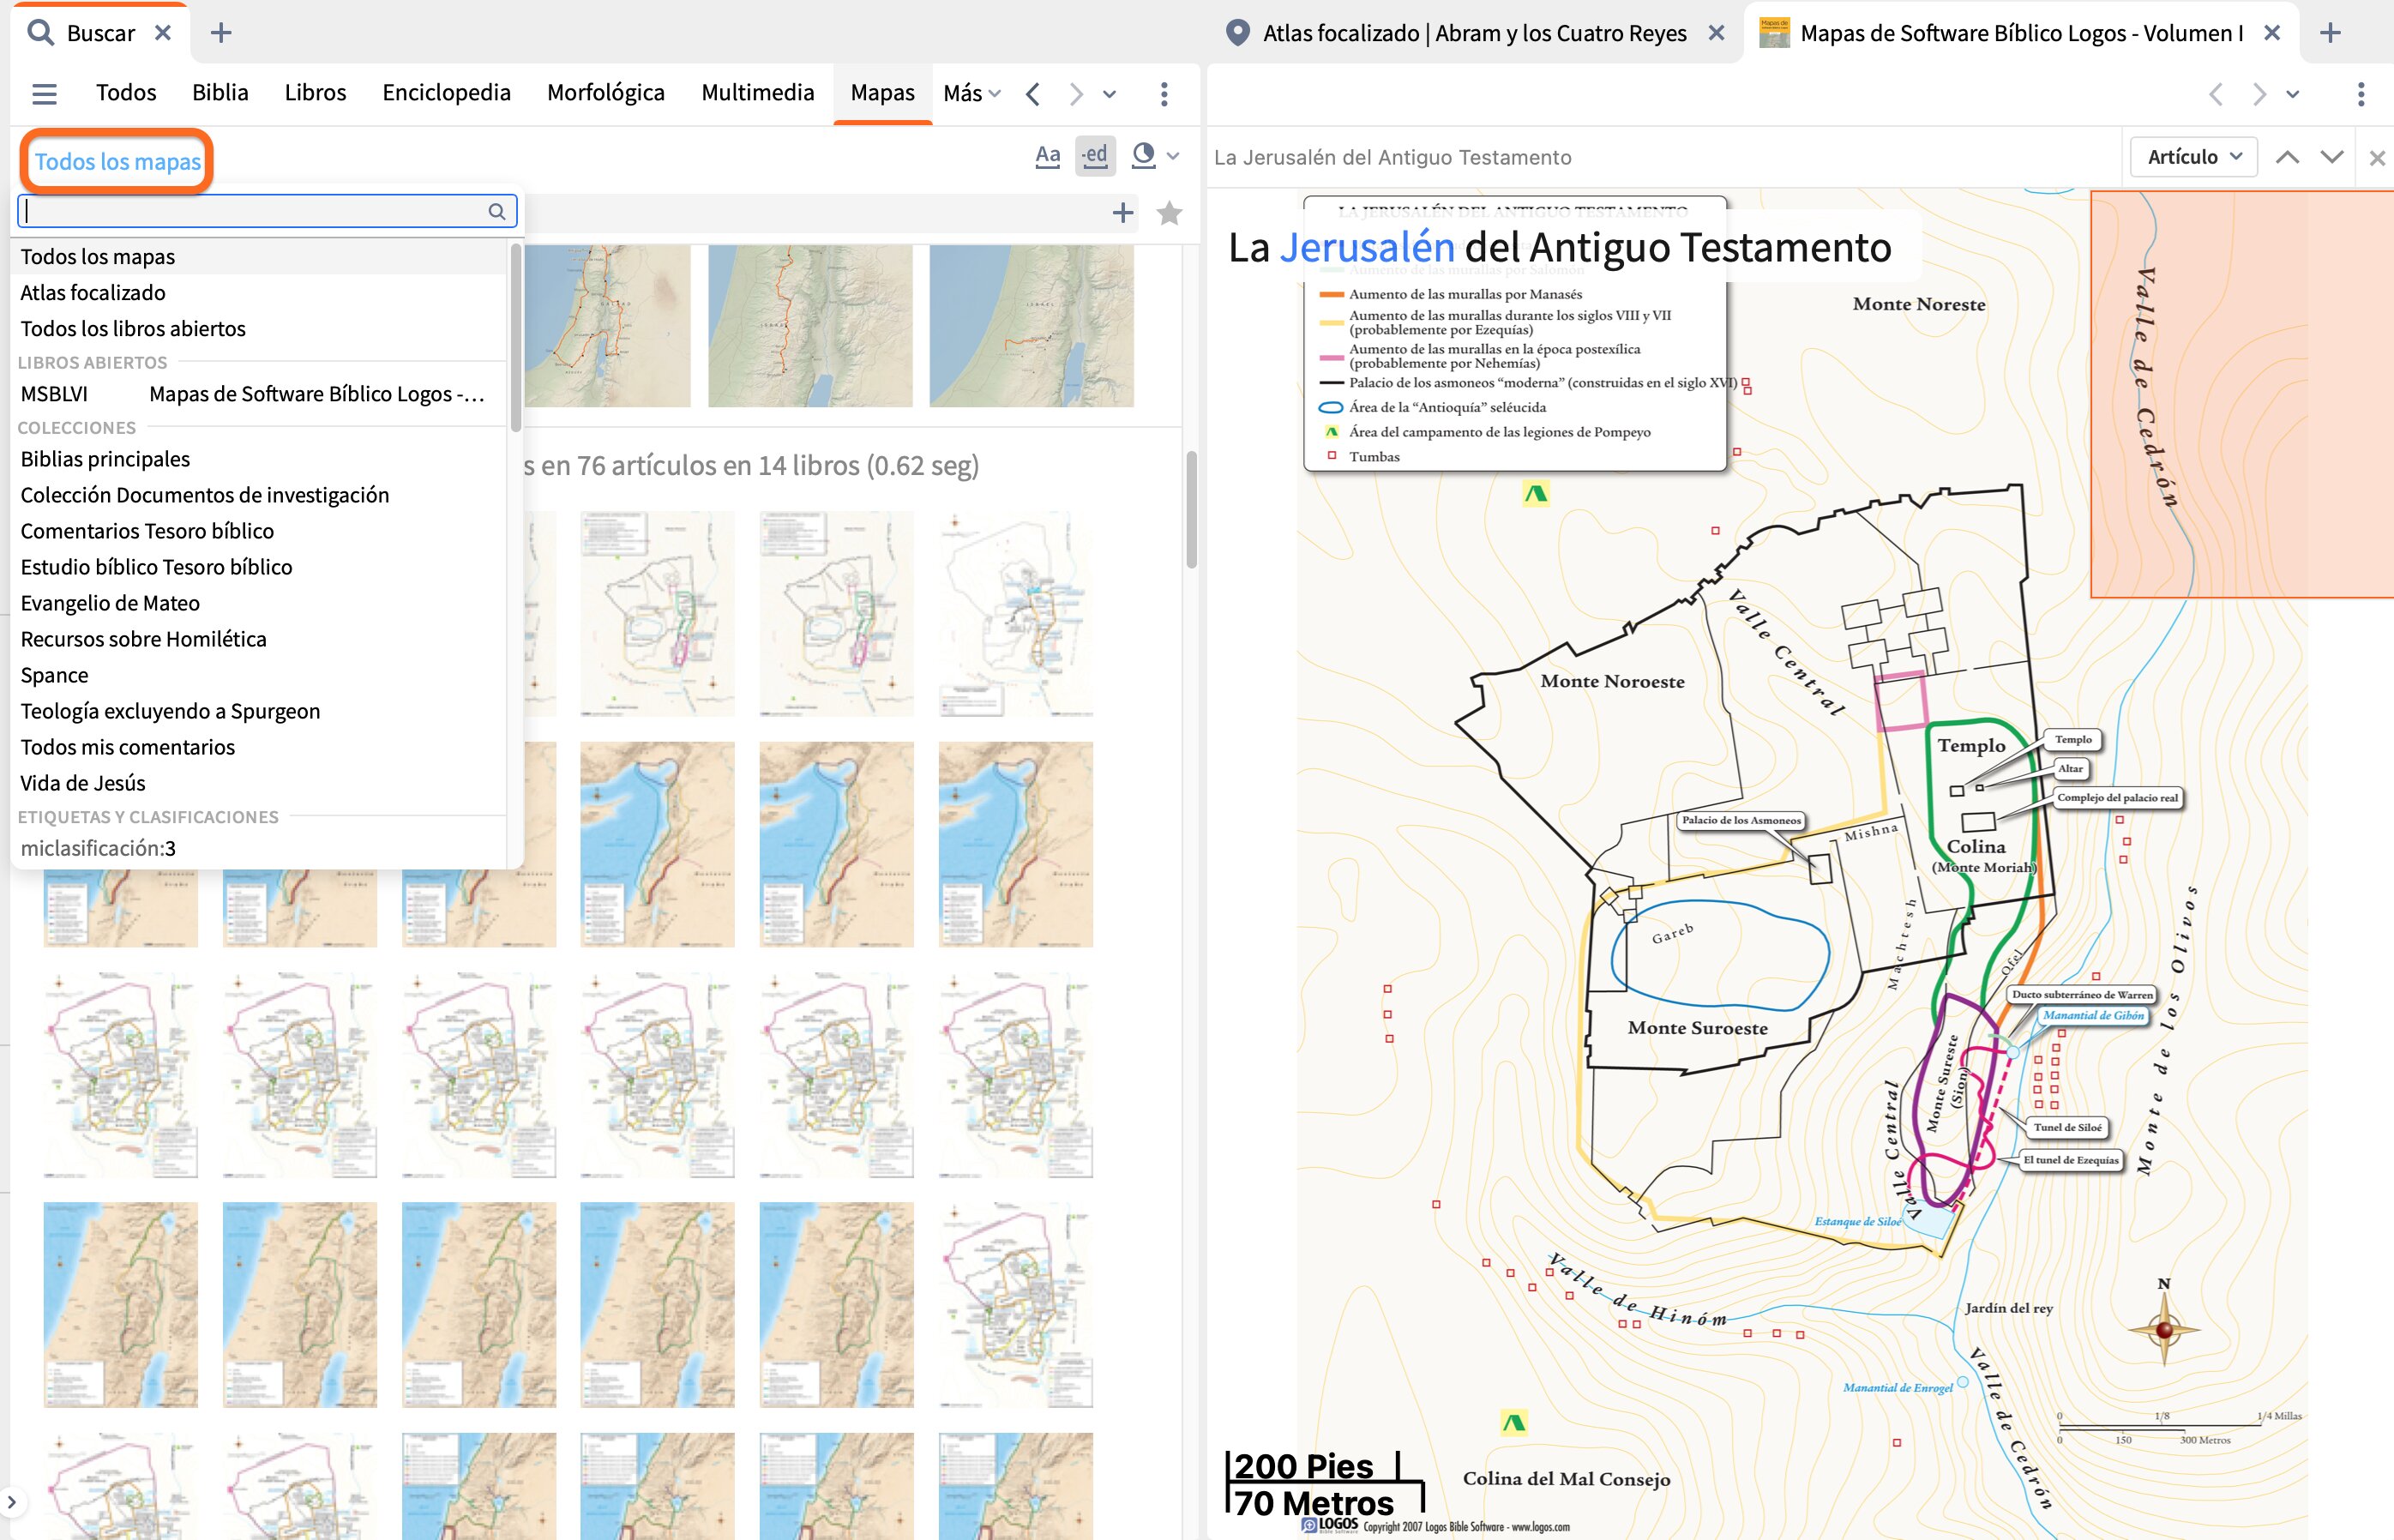Image resolution: width=2394 pixels, height=1540 pixels.
Task: Go back in right panel history
Action: click(2216, 94)
